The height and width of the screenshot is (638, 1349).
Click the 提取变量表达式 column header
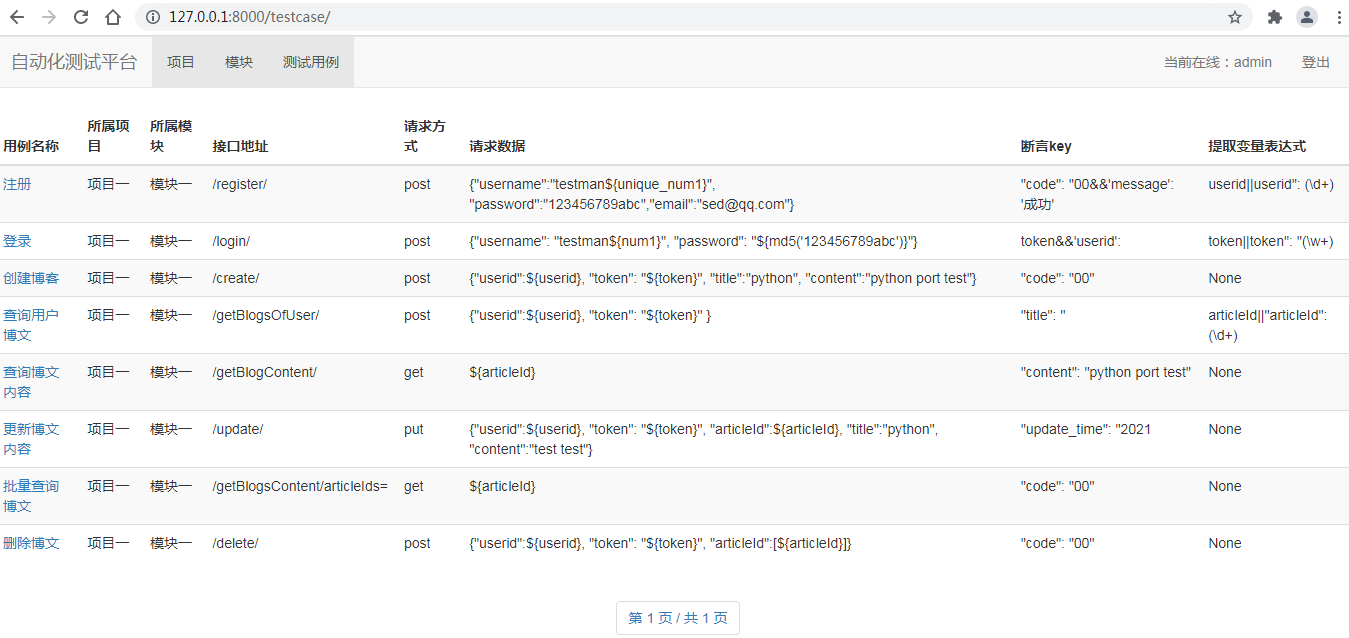click(1257, 146)
